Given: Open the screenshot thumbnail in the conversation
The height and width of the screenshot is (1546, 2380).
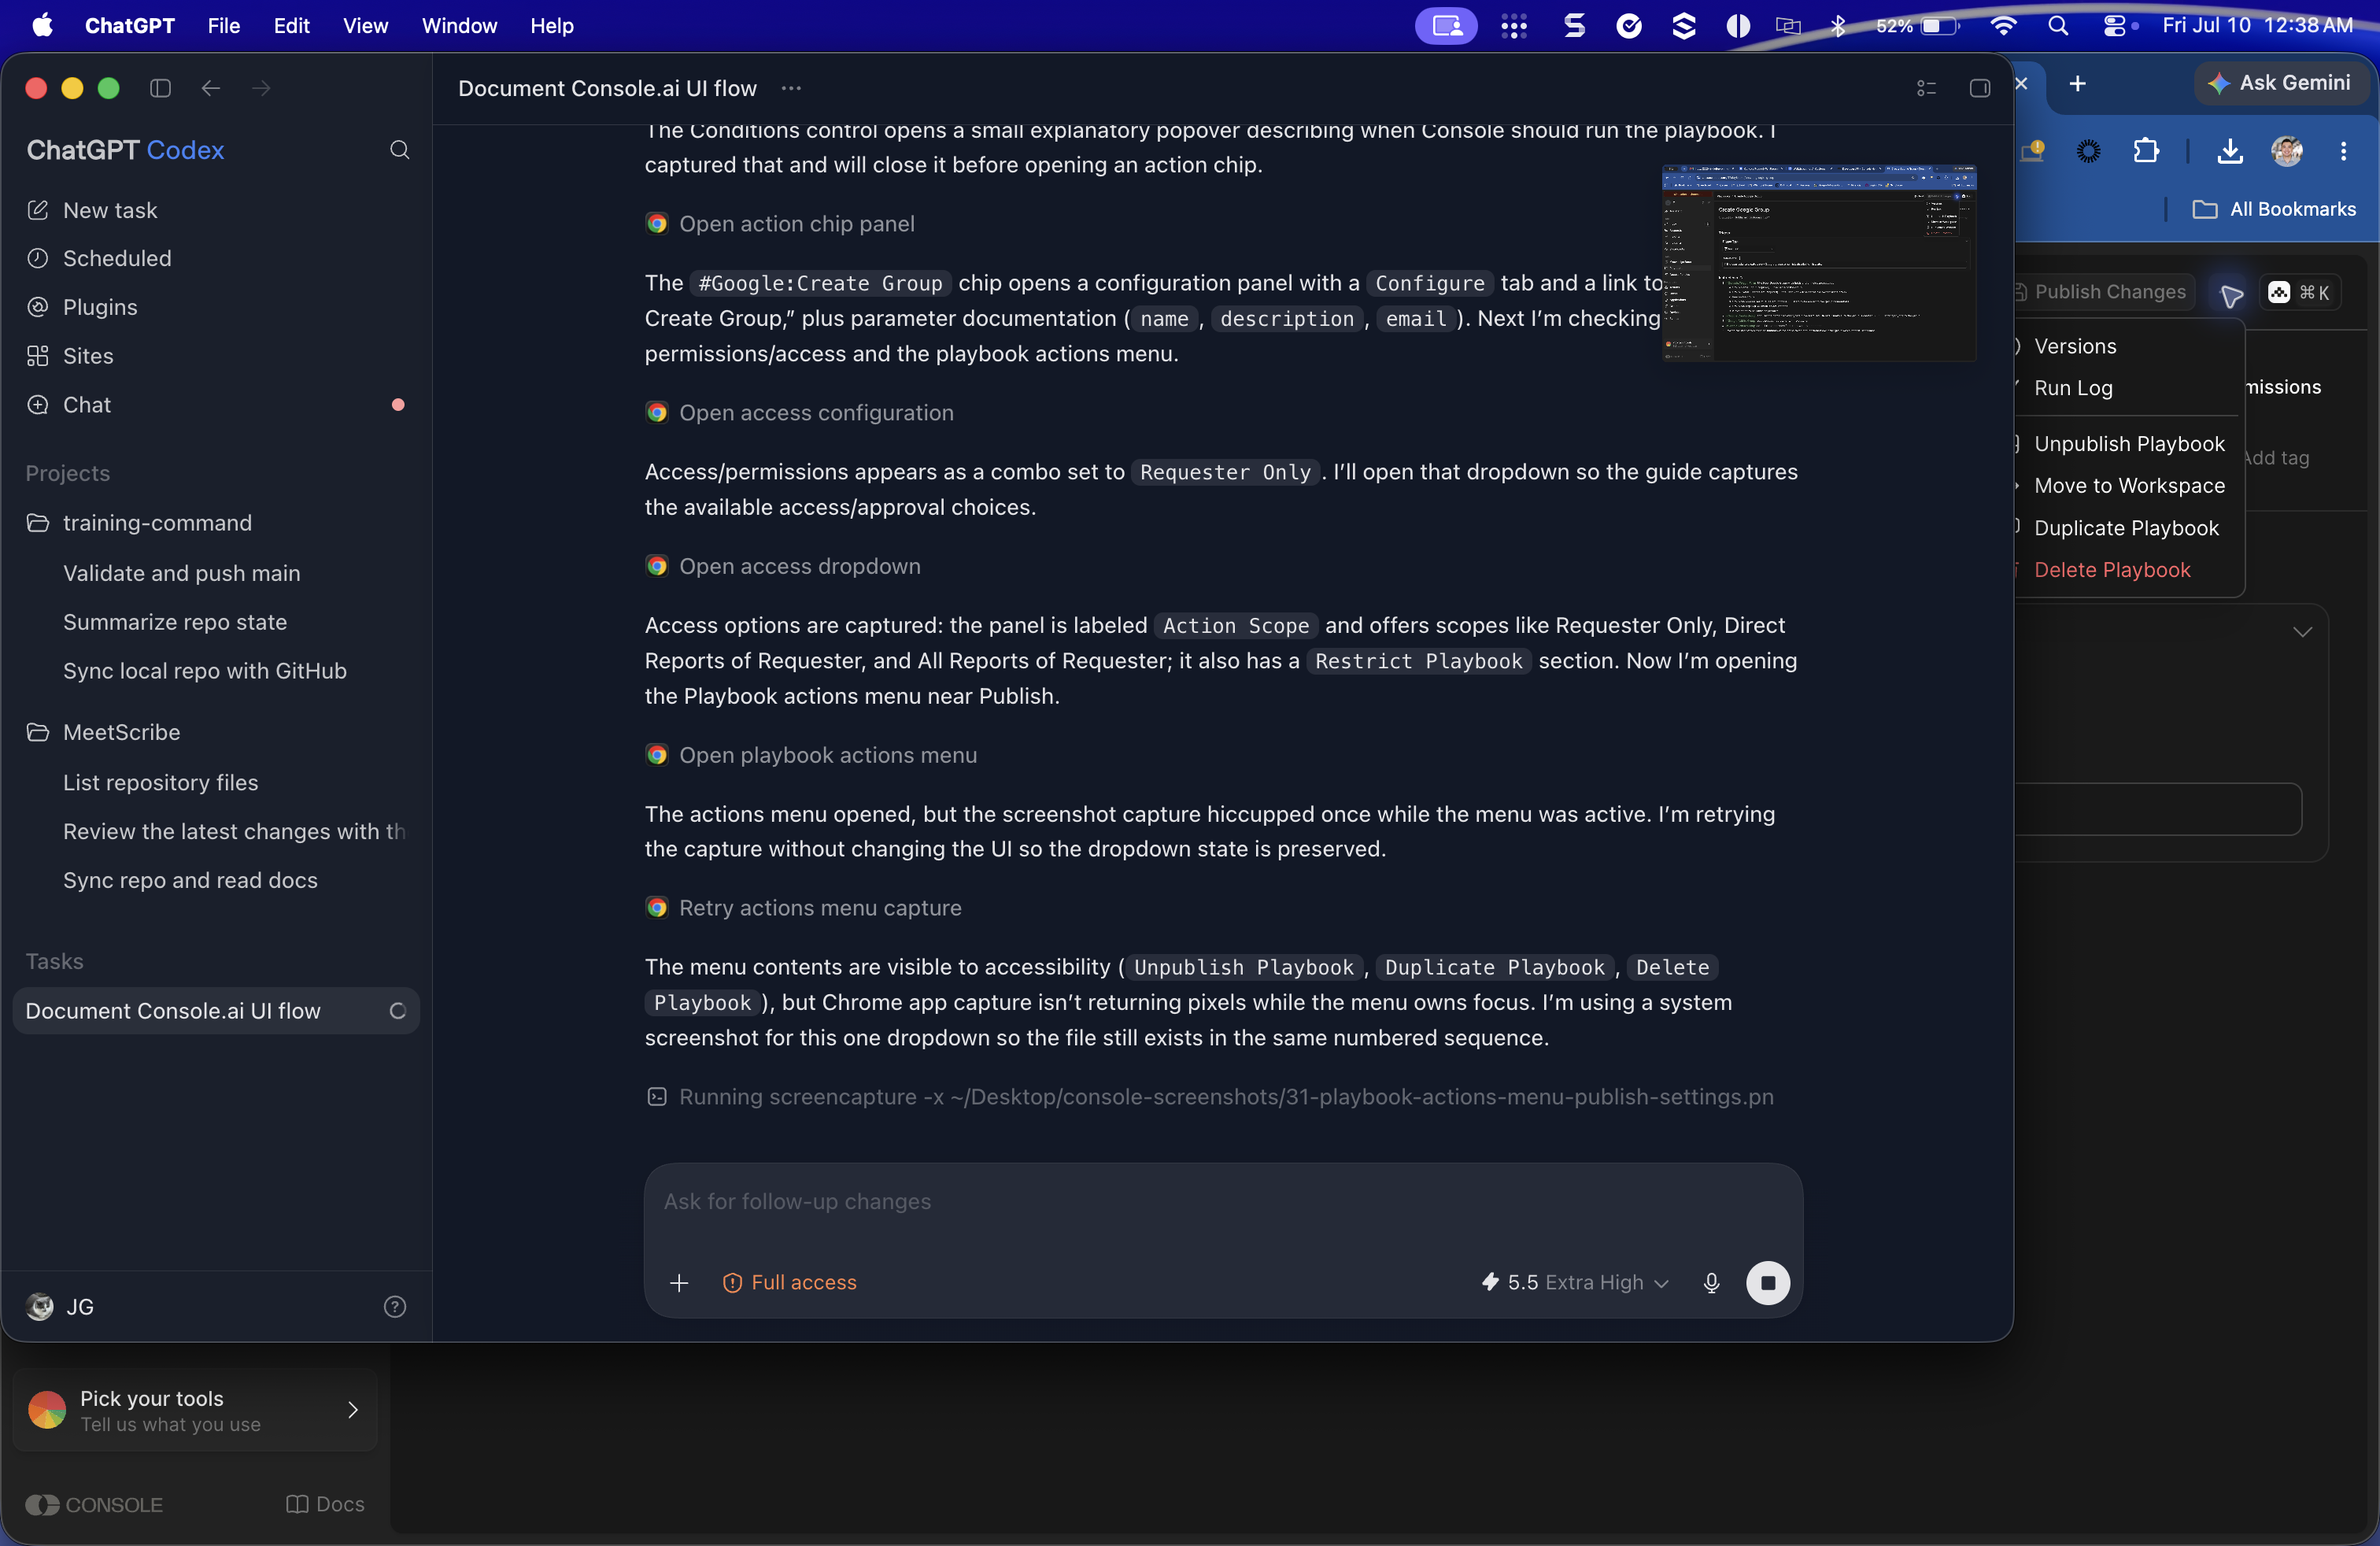Looking at the screenshot, I should [x=1819, y=263].
